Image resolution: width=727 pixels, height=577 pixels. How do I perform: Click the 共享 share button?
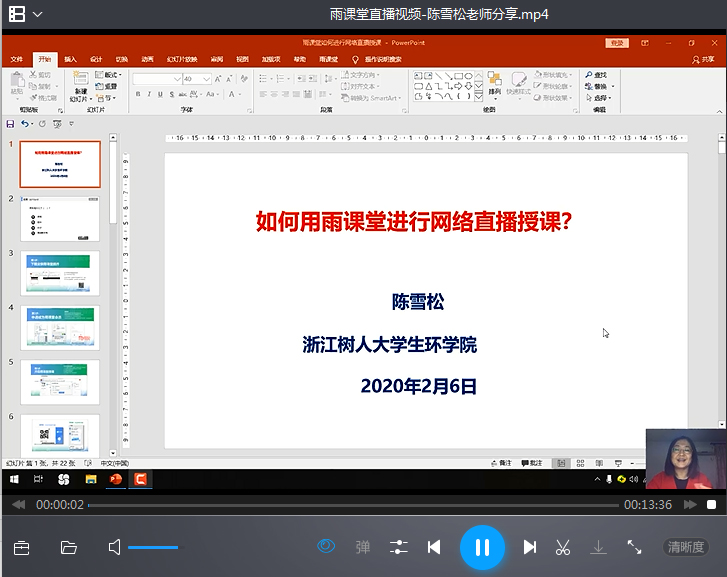[x=703, y=59]
